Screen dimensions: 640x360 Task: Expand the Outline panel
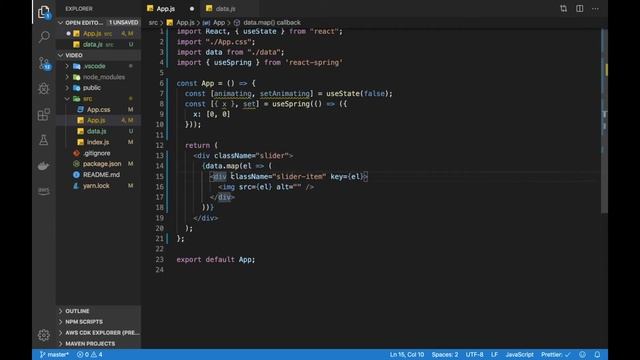pos(99,311)
